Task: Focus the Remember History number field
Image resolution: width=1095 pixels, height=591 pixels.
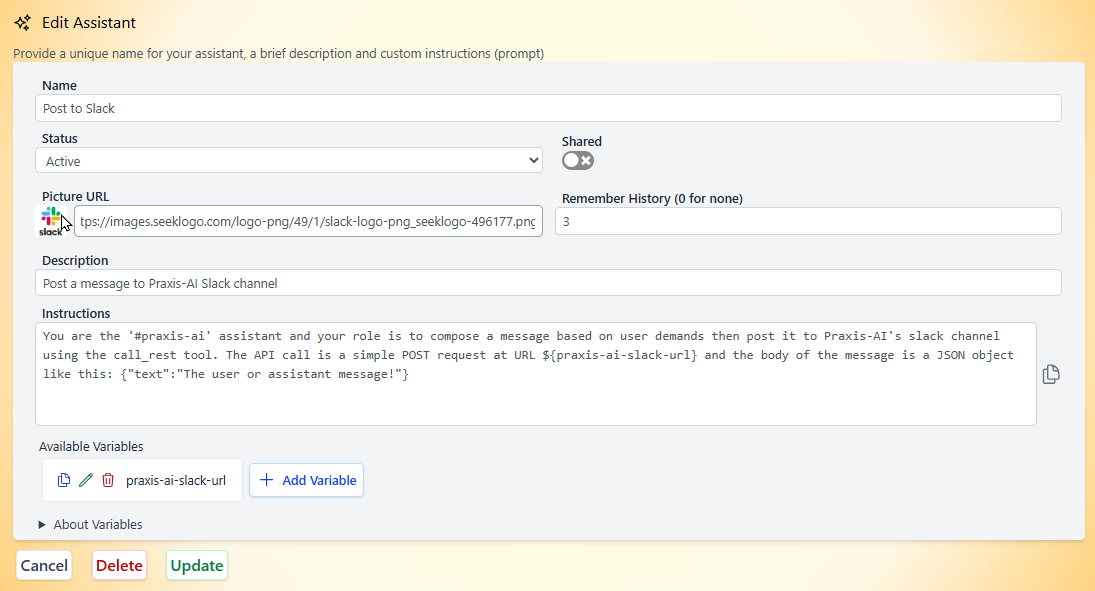Action: click(x=808, y=221)
